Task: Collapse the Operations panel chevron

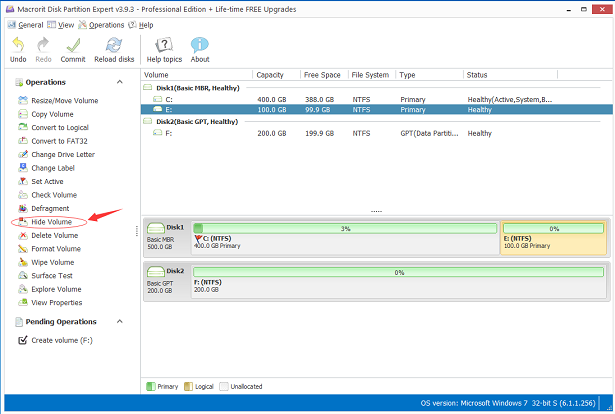Action: (x=120, y=82)
